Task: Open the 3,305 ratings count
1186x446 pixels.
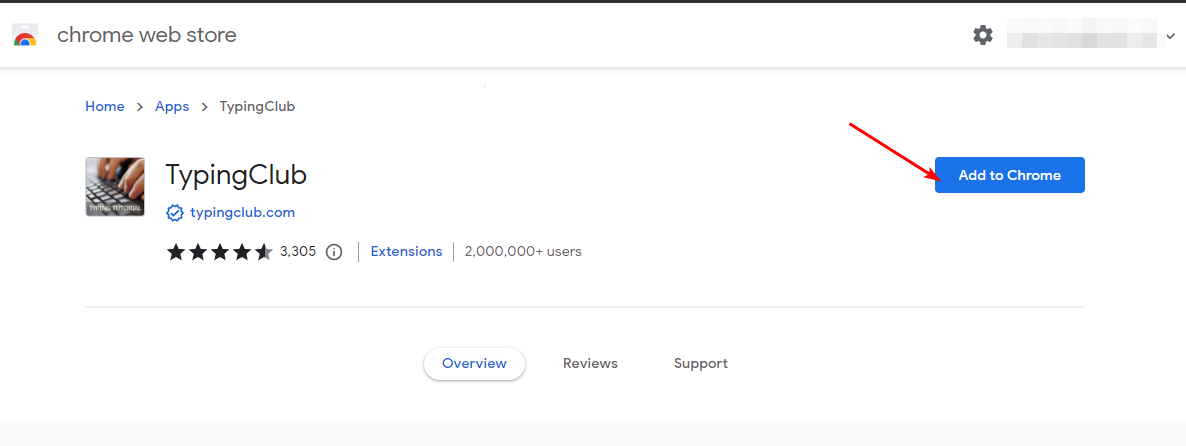Action: pos(298,252)
